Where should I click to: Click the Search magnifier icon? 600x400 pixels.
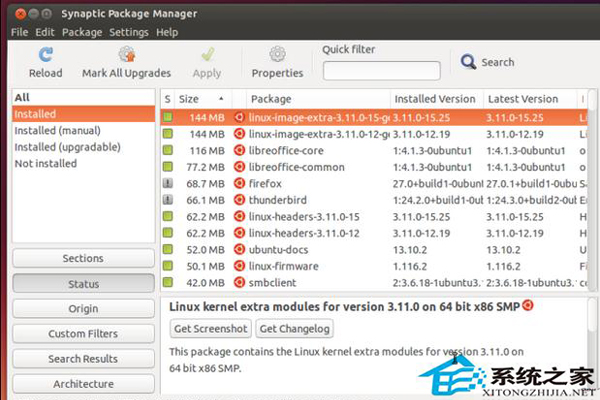(x=468, y=62)
